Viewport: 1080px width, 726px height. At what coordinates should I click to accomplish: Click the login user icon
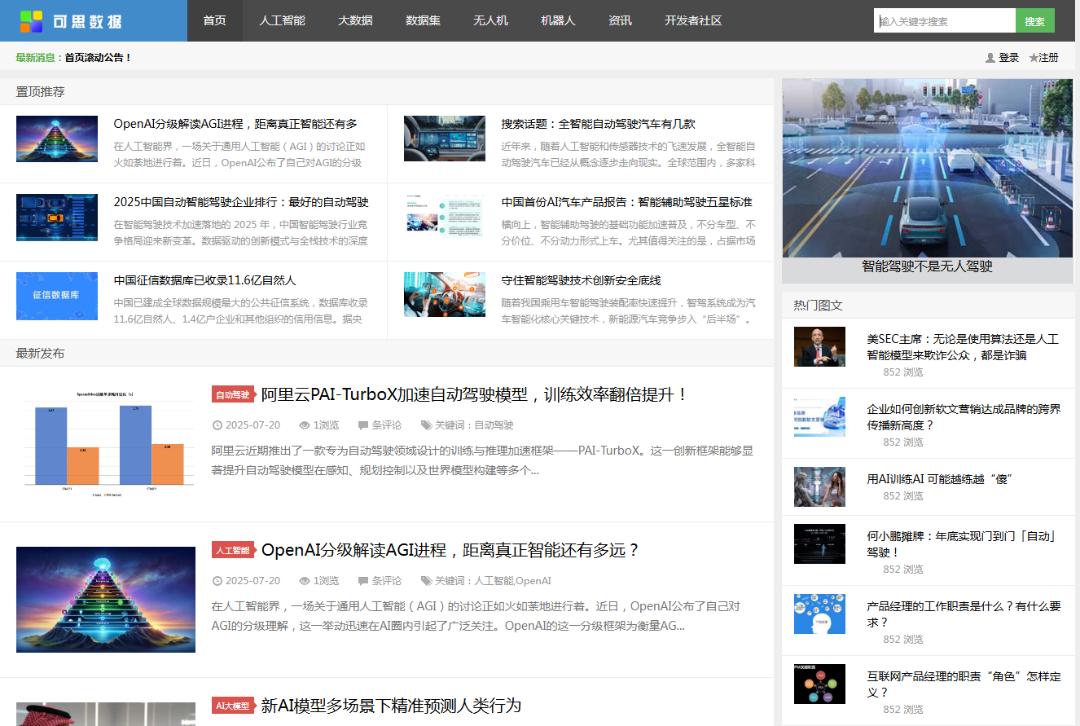click(990, 58)
